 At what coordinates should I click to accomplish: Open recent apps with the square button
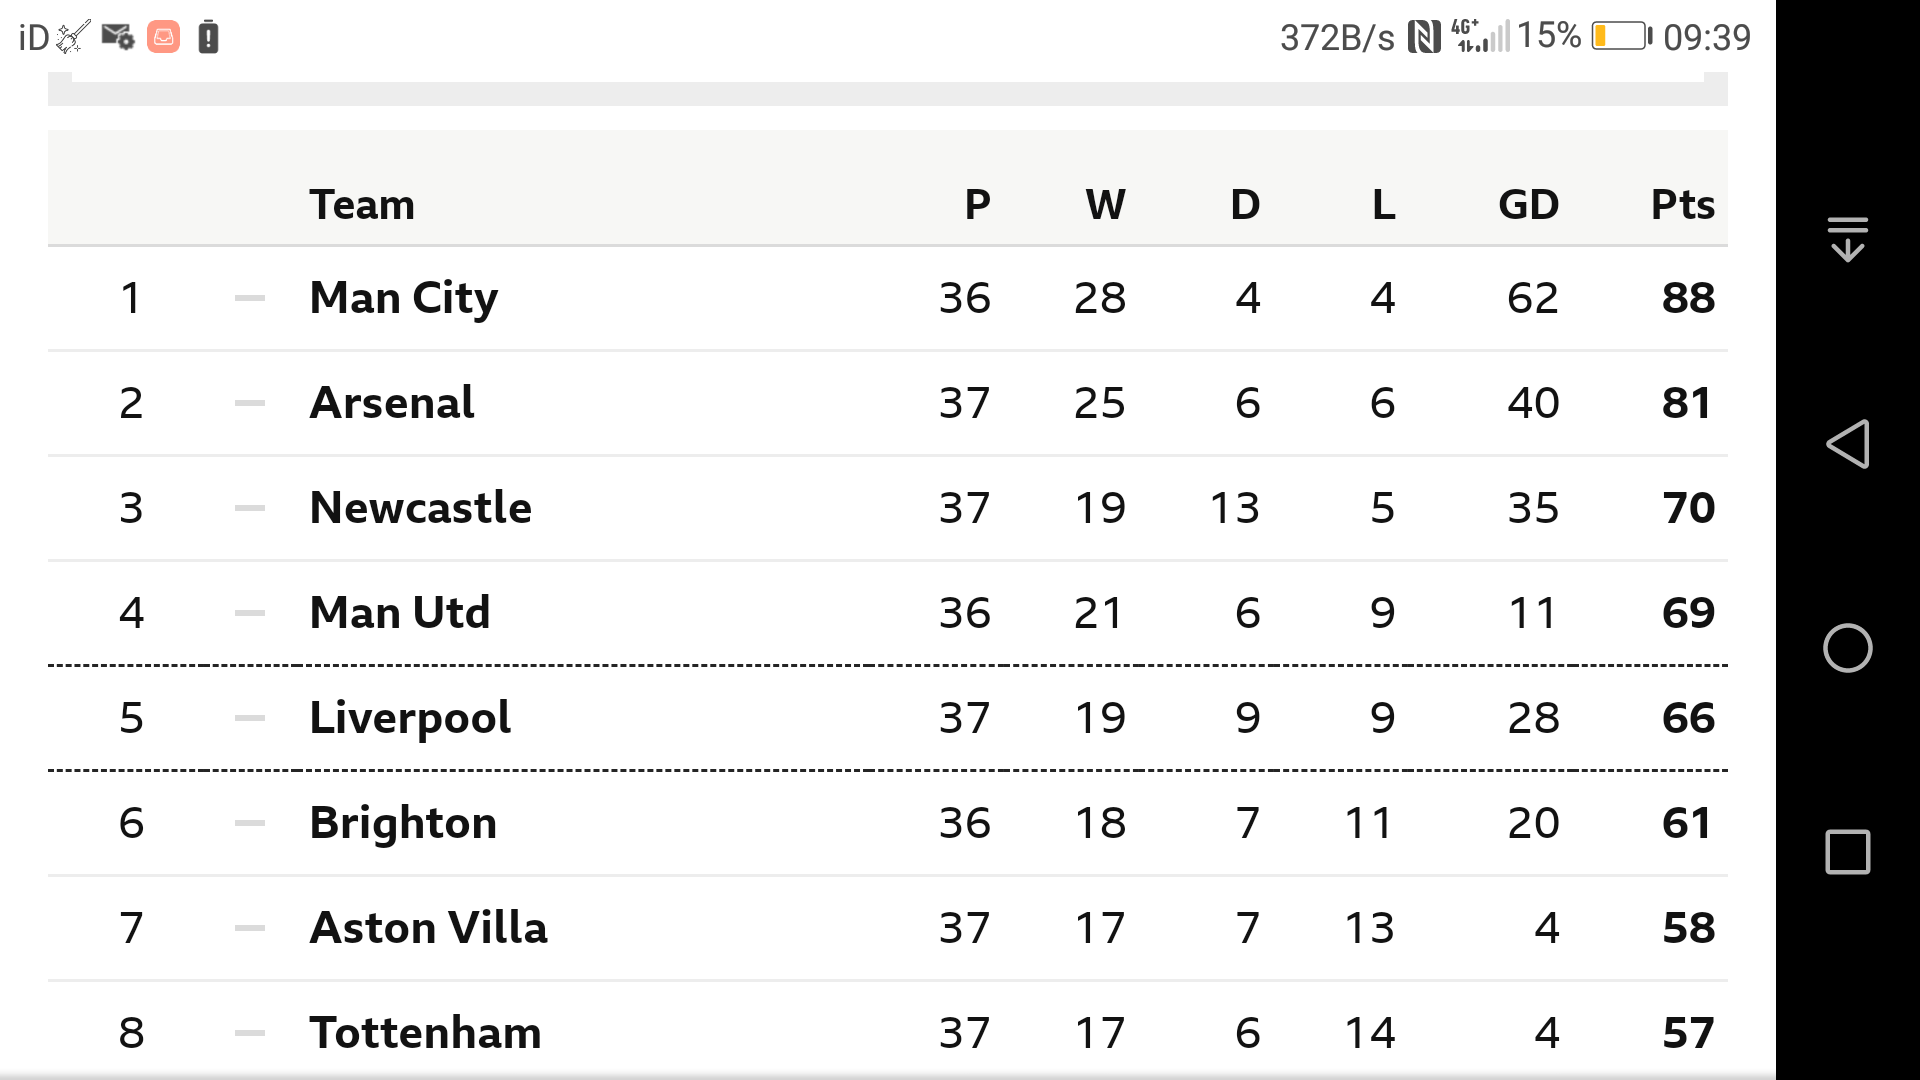(1847, 852)
